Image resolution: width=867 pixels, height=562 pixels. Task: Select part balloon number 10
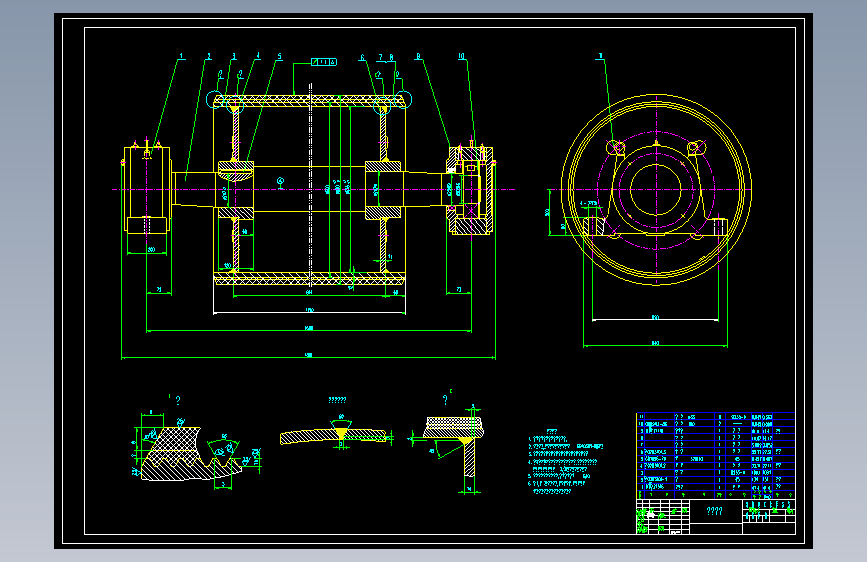tap(462, 56)
